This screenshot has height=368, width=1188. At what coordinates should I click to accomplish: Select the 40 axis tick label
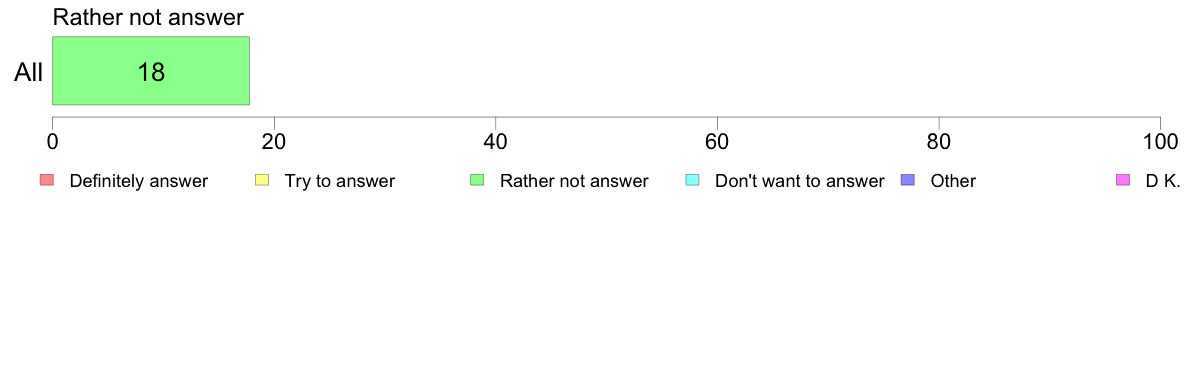(495, 141)
